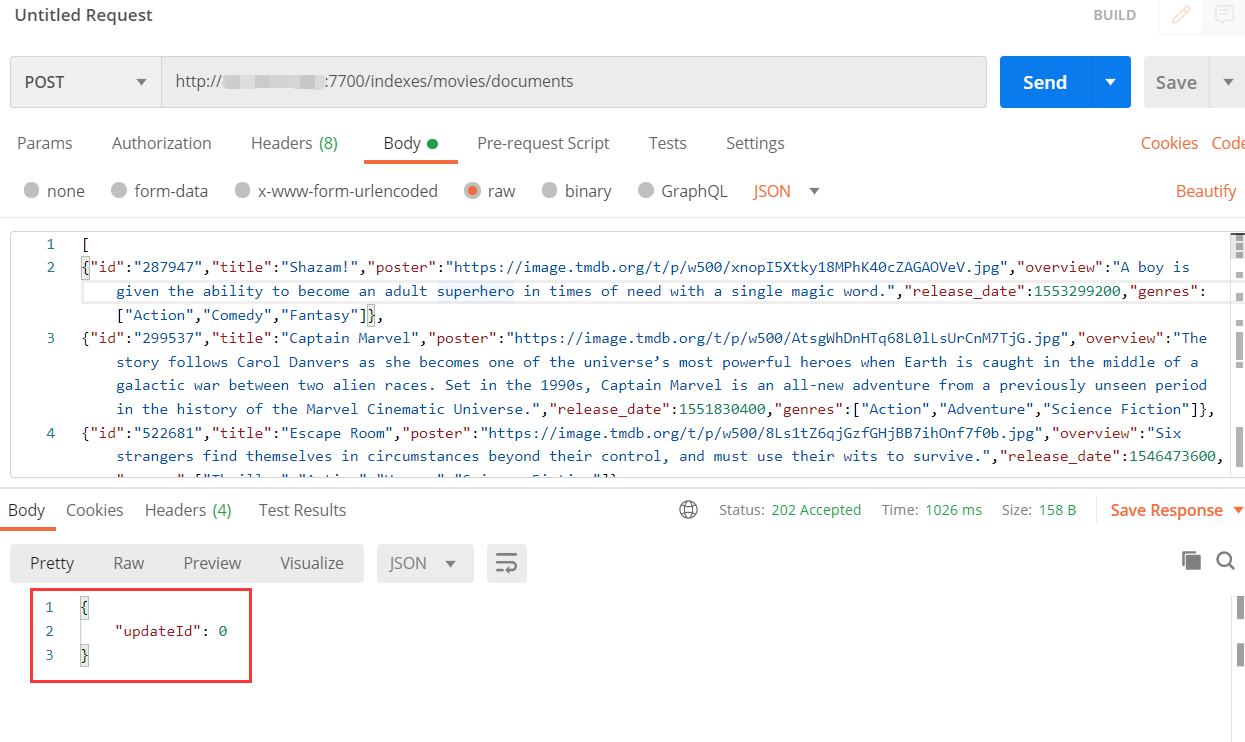Click the globe network info icon

688,509
